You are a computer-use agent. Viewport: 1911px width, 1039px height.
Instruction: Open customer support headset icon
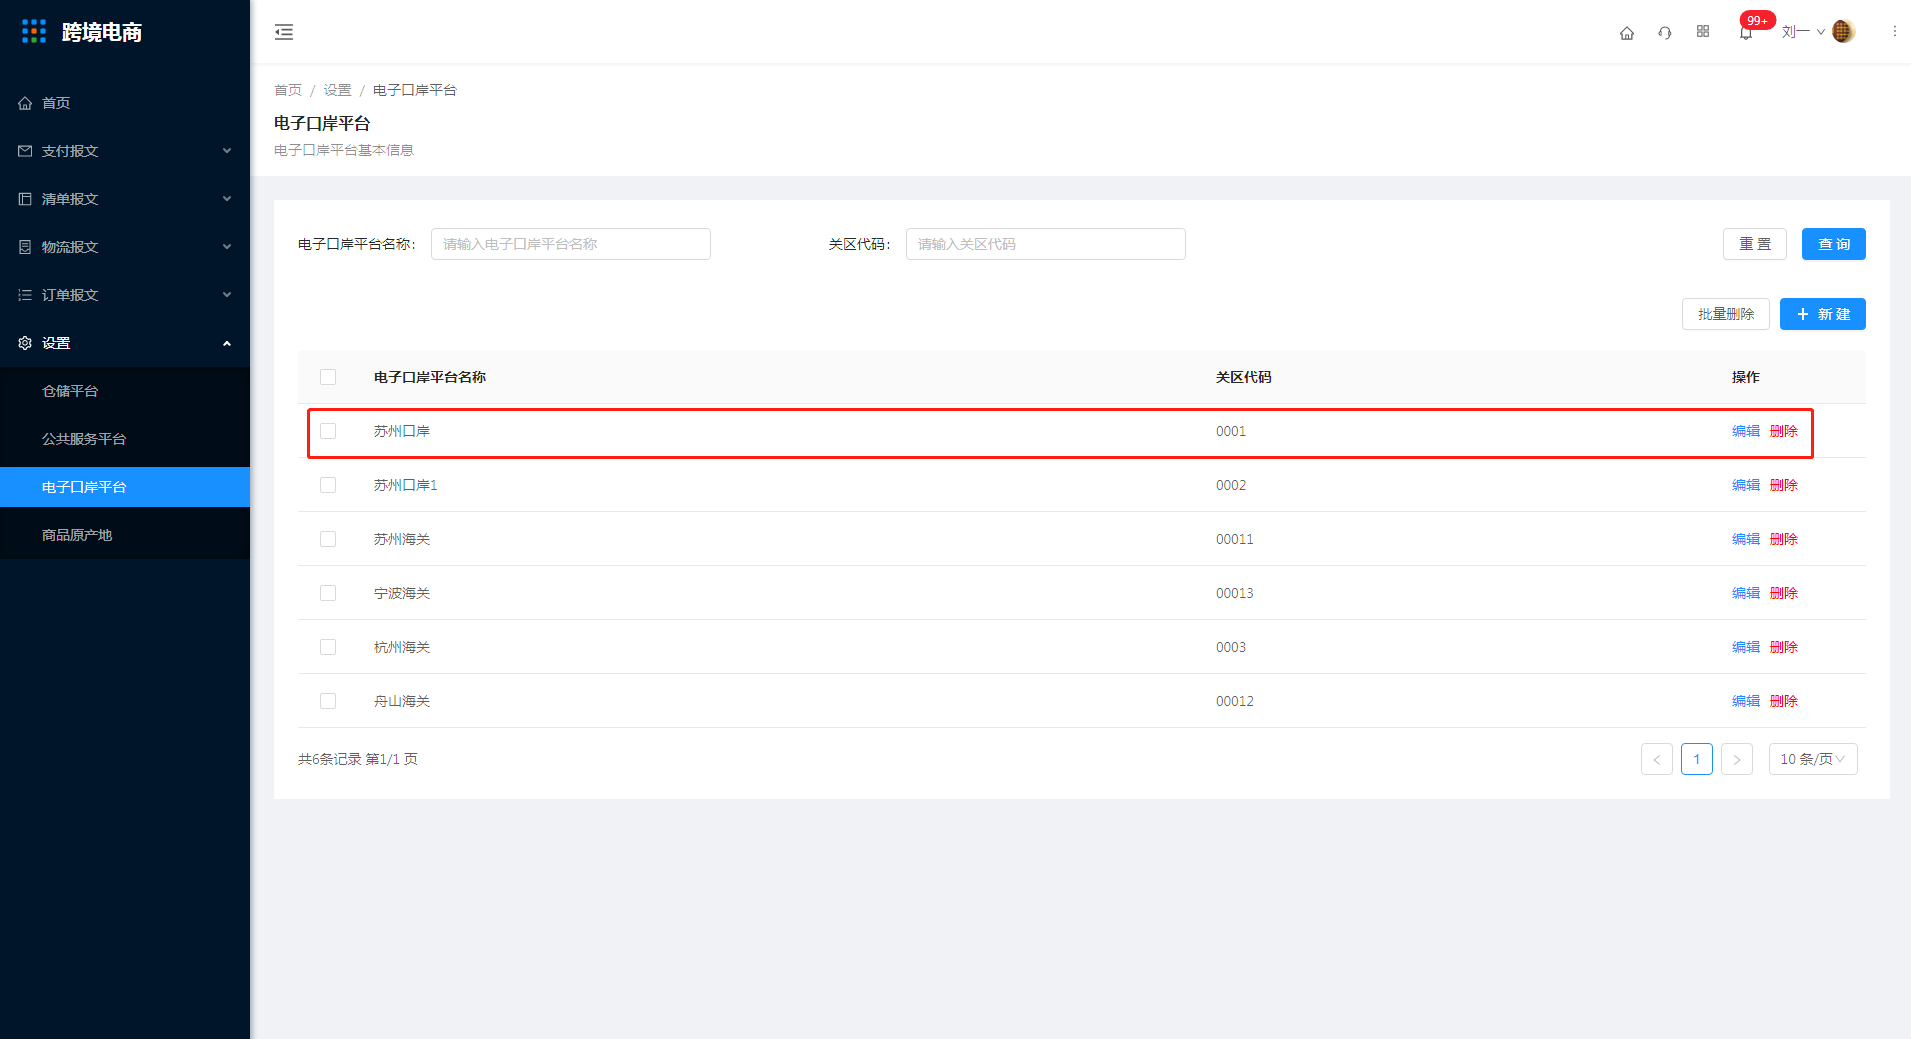pos(1665,32)
